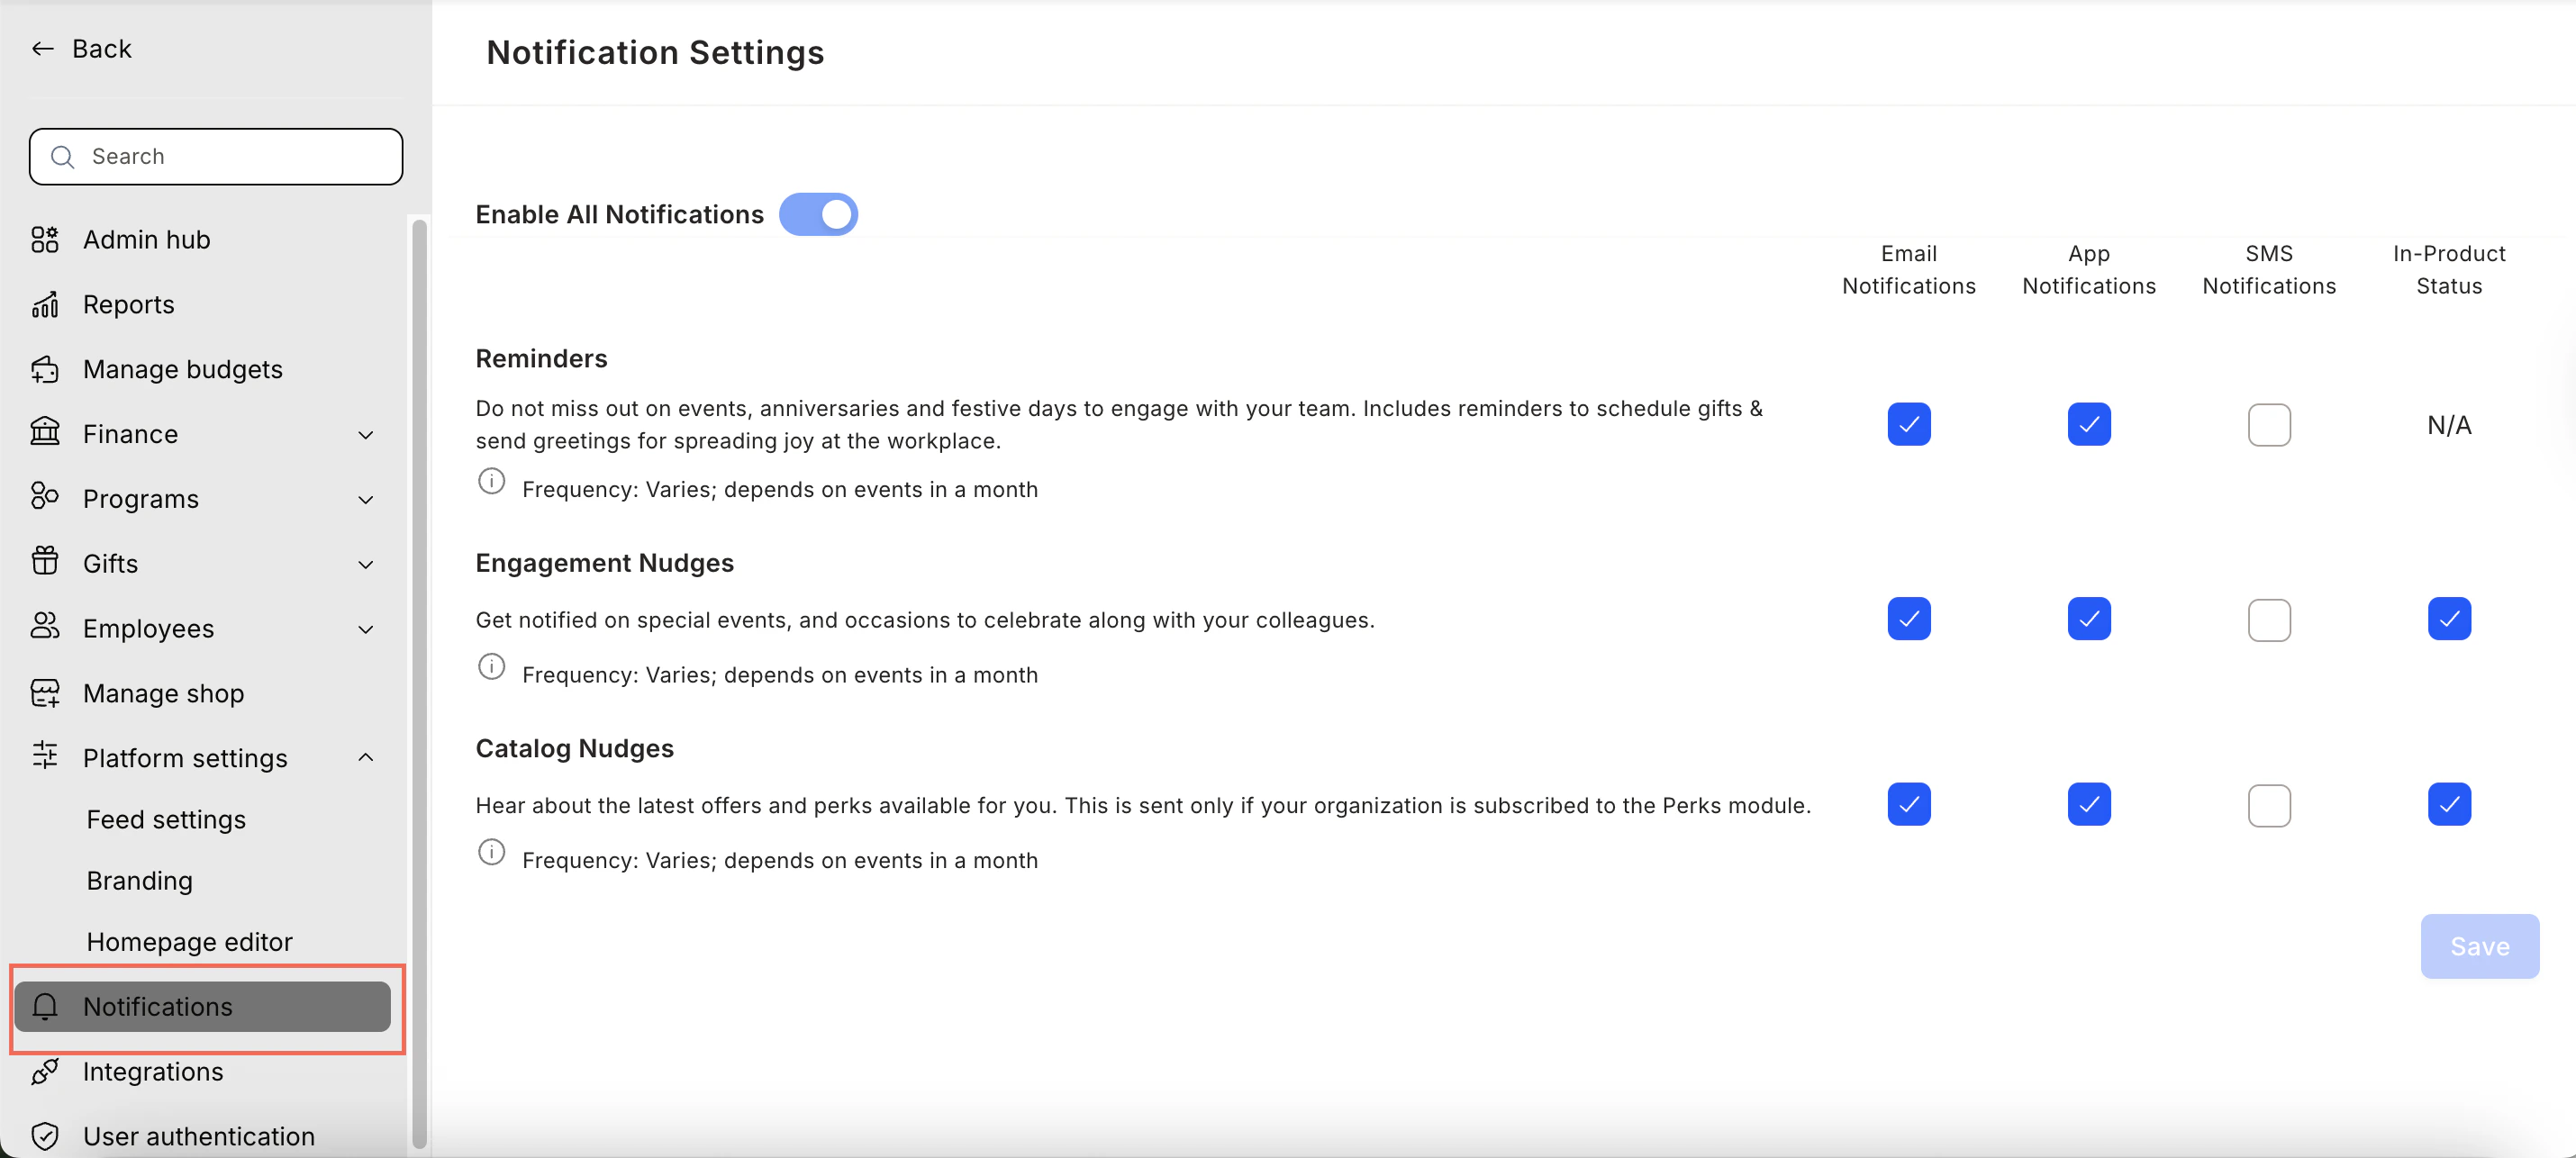Enable SMS Notifications for Catalog Nudges
The image size is (2576, 1158).
pyautogui.click(x=2268, y=805)
